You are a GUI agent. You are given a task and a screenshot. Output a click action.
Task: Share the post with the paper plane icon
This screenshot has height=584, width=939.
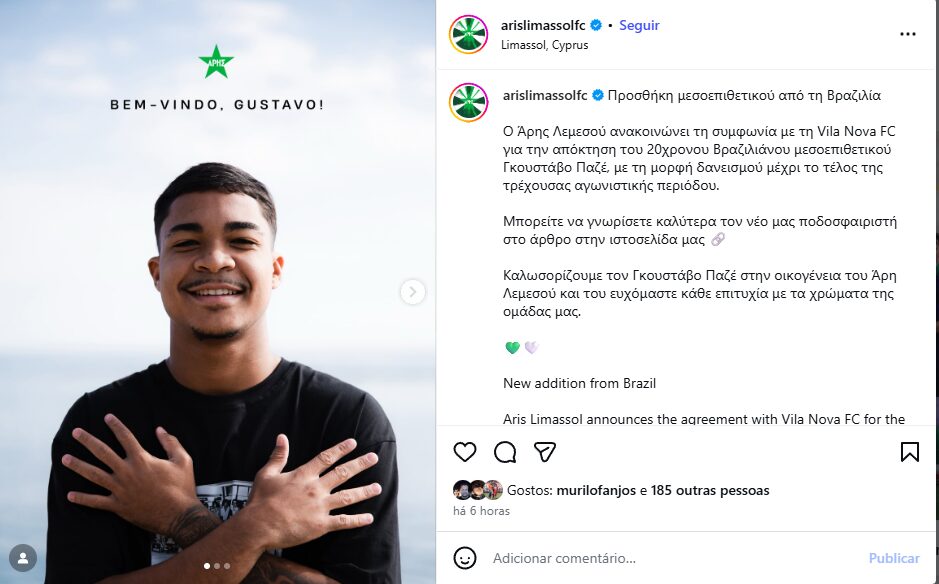click(x=544, y=452)
